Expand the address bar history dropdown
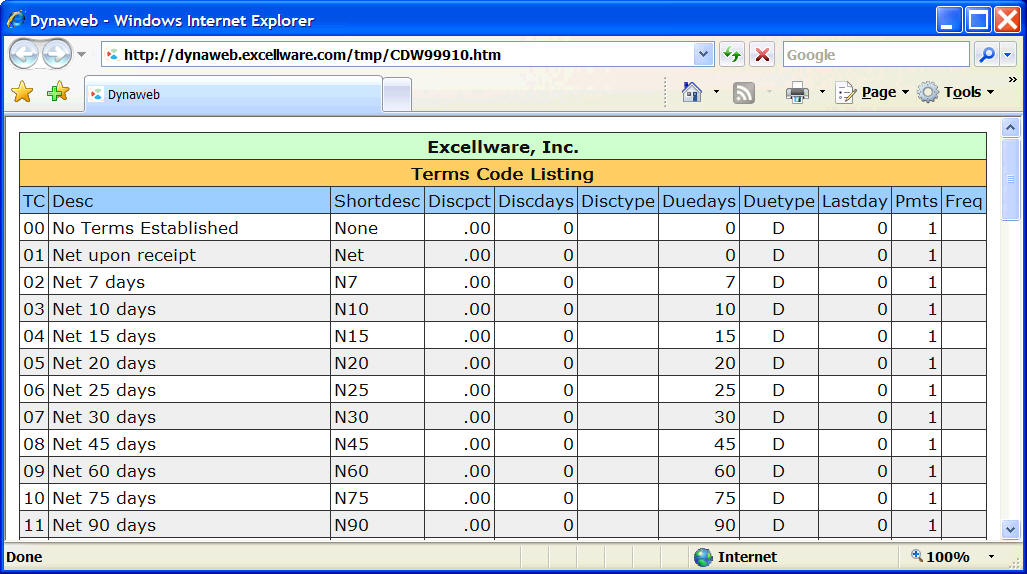Viewport: 1027px width, 574px height. coord(703,55)
